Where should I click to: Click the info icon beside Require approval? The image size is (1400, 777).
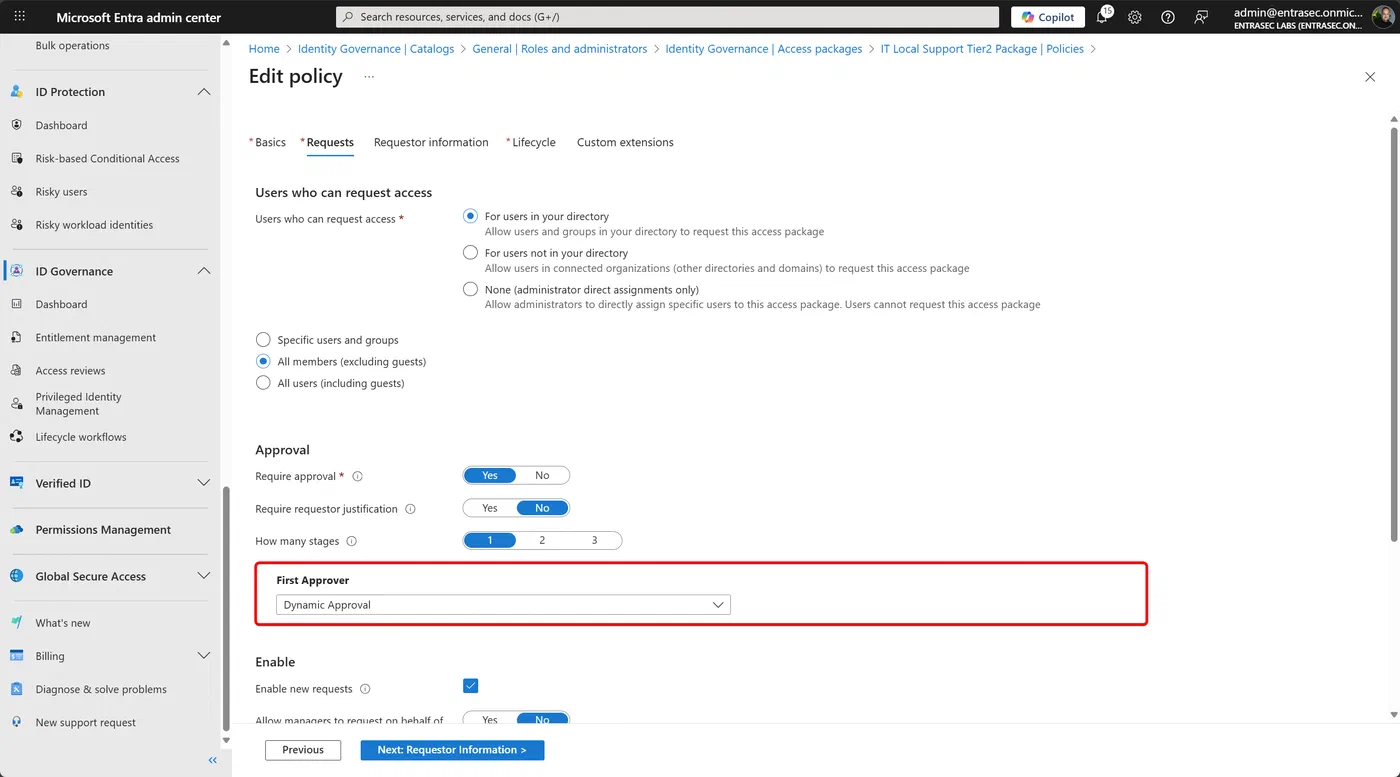pyautogui.click(x=357, y=476)
